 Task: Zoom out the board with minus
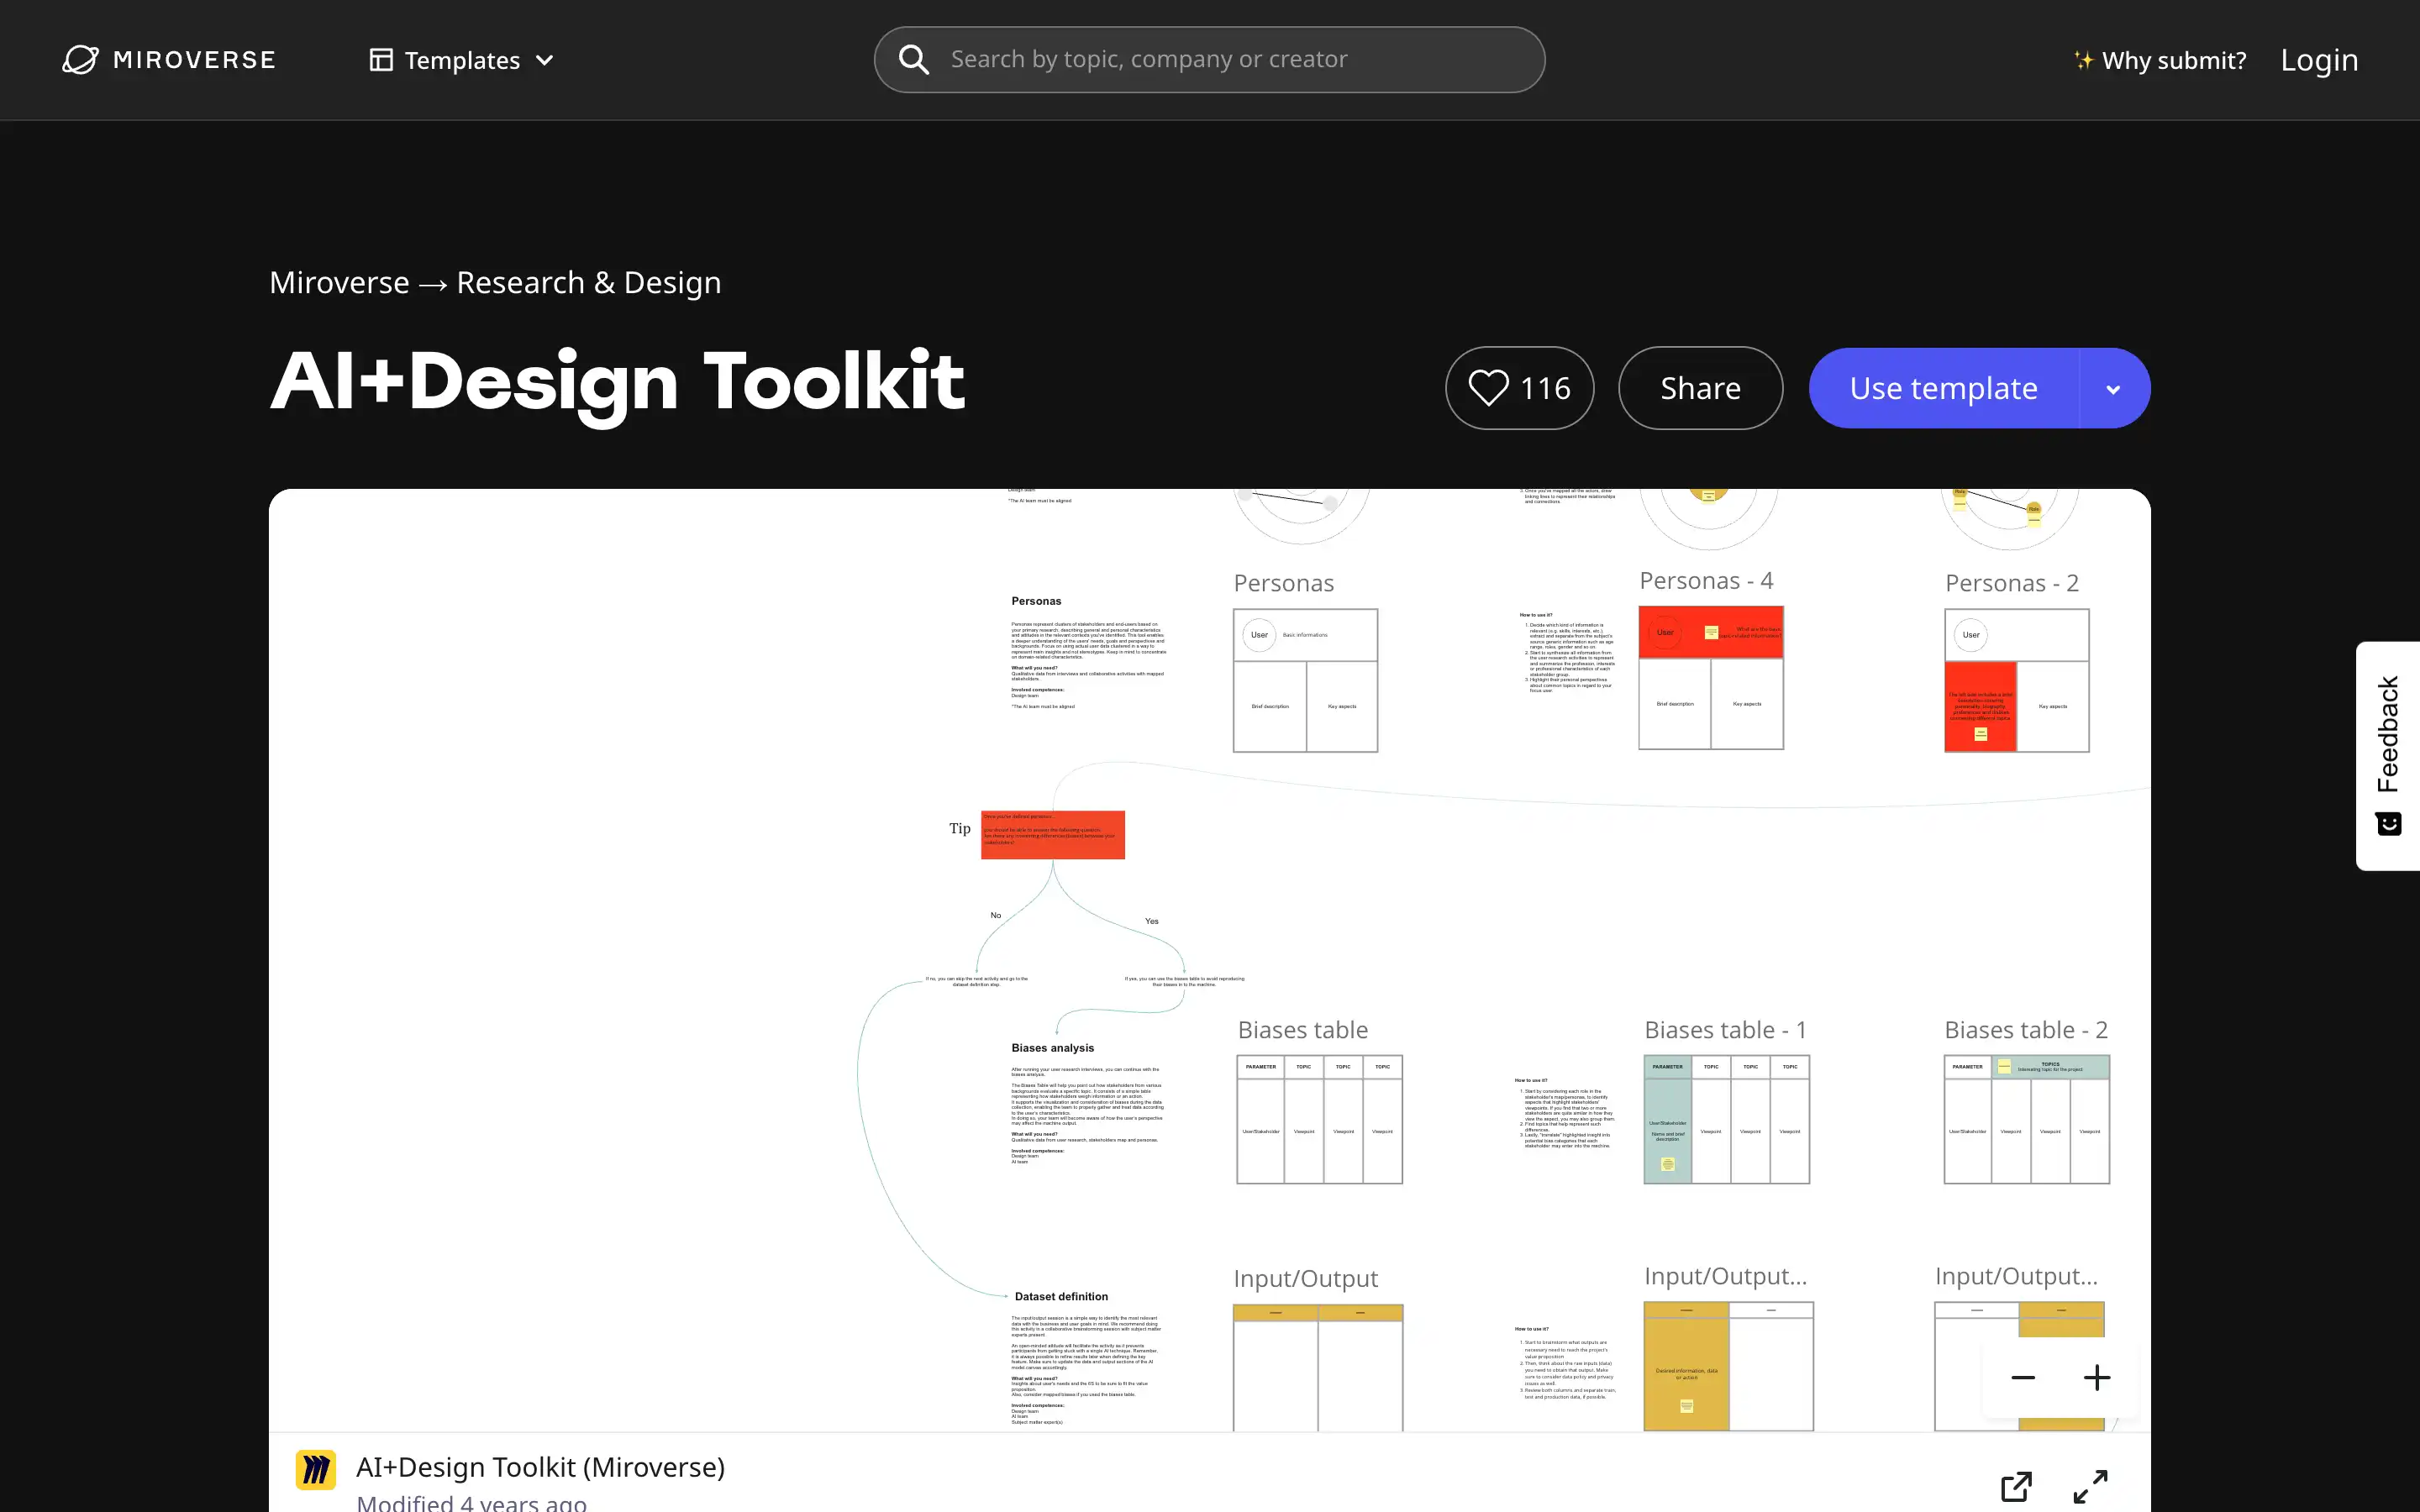[2023, 1377]
